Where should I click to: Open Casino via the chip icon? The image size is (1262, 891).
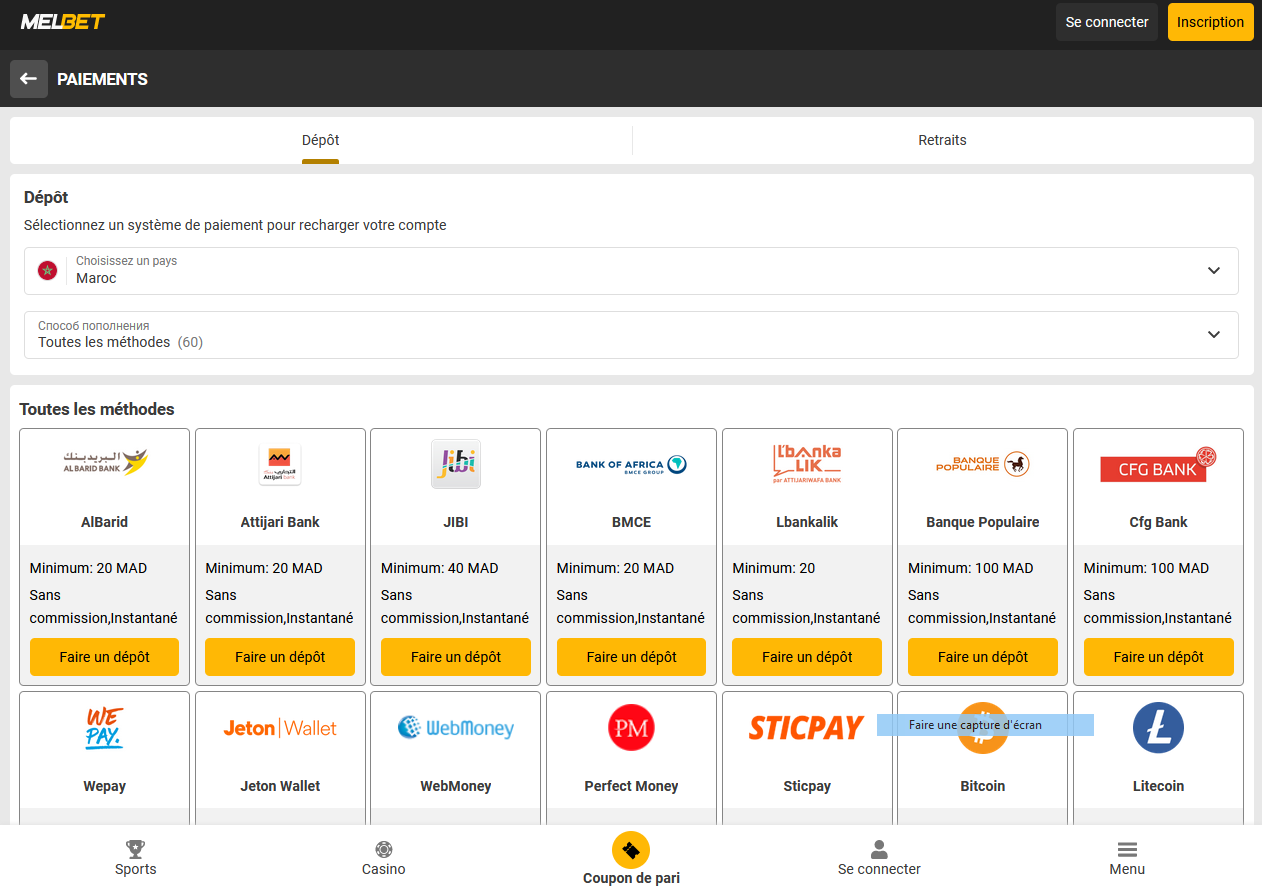[384, 849]
